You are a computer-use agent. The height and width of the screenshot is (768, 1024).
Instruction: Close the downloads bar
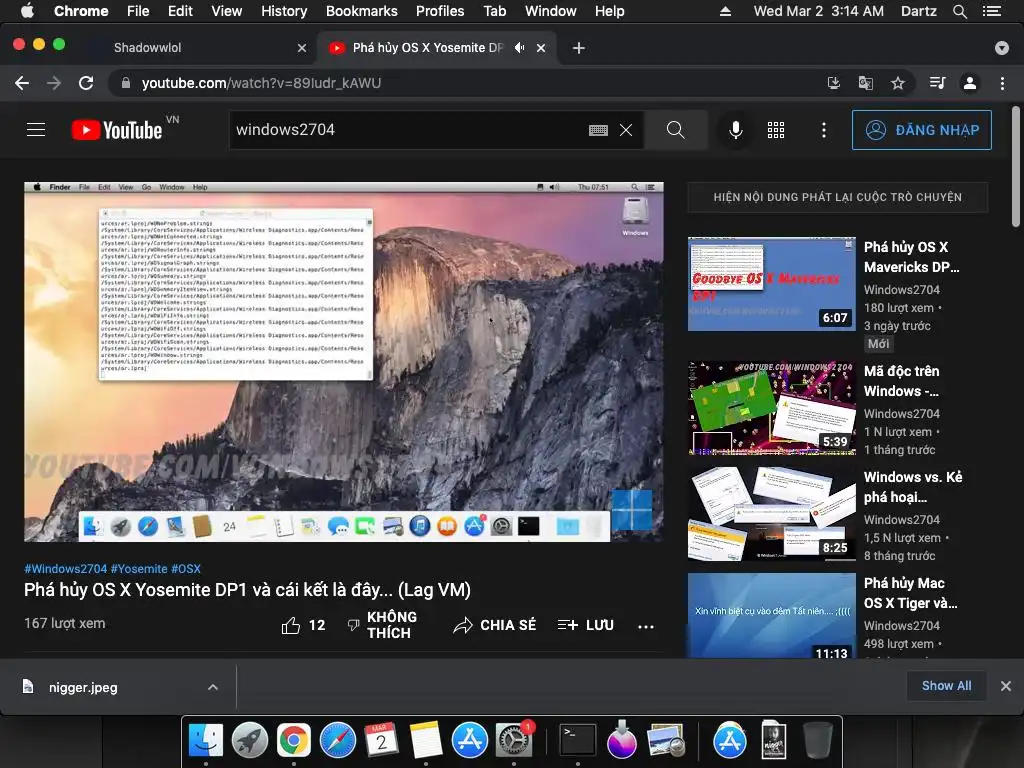(1006, 686)
